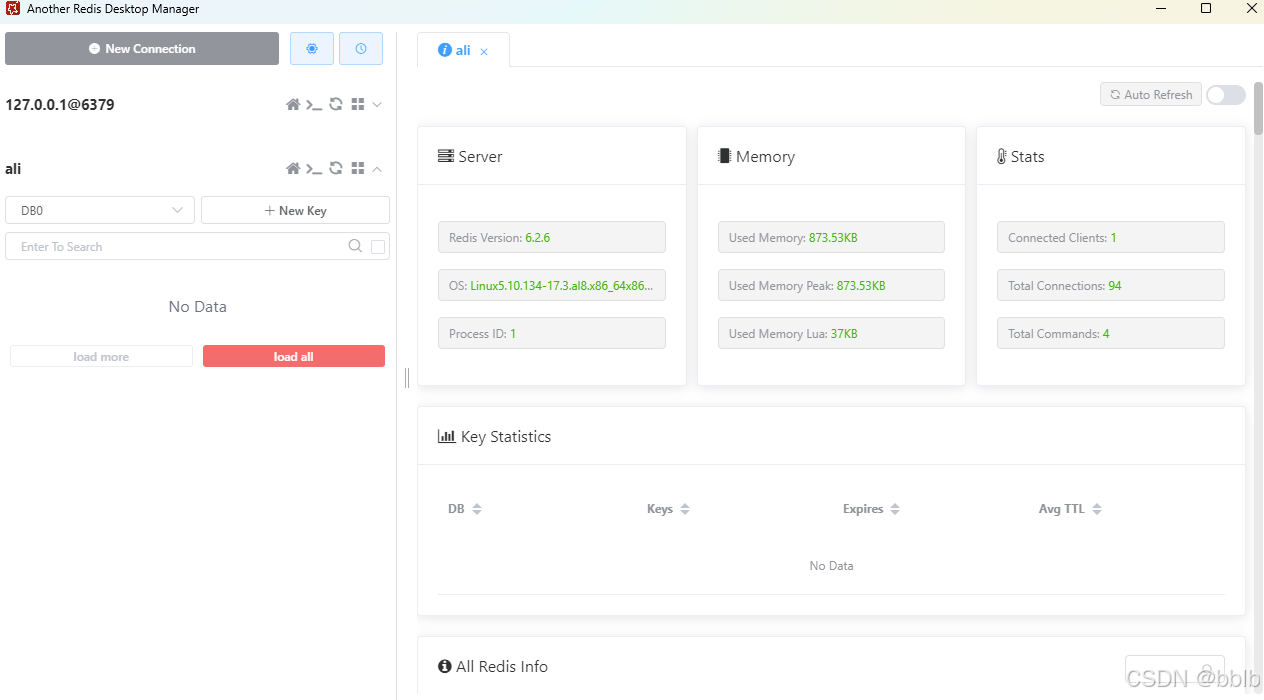Viewport: 1264px width, 700px height.
Task: Click the All Redis Info heading
Action: click(493, 666)
